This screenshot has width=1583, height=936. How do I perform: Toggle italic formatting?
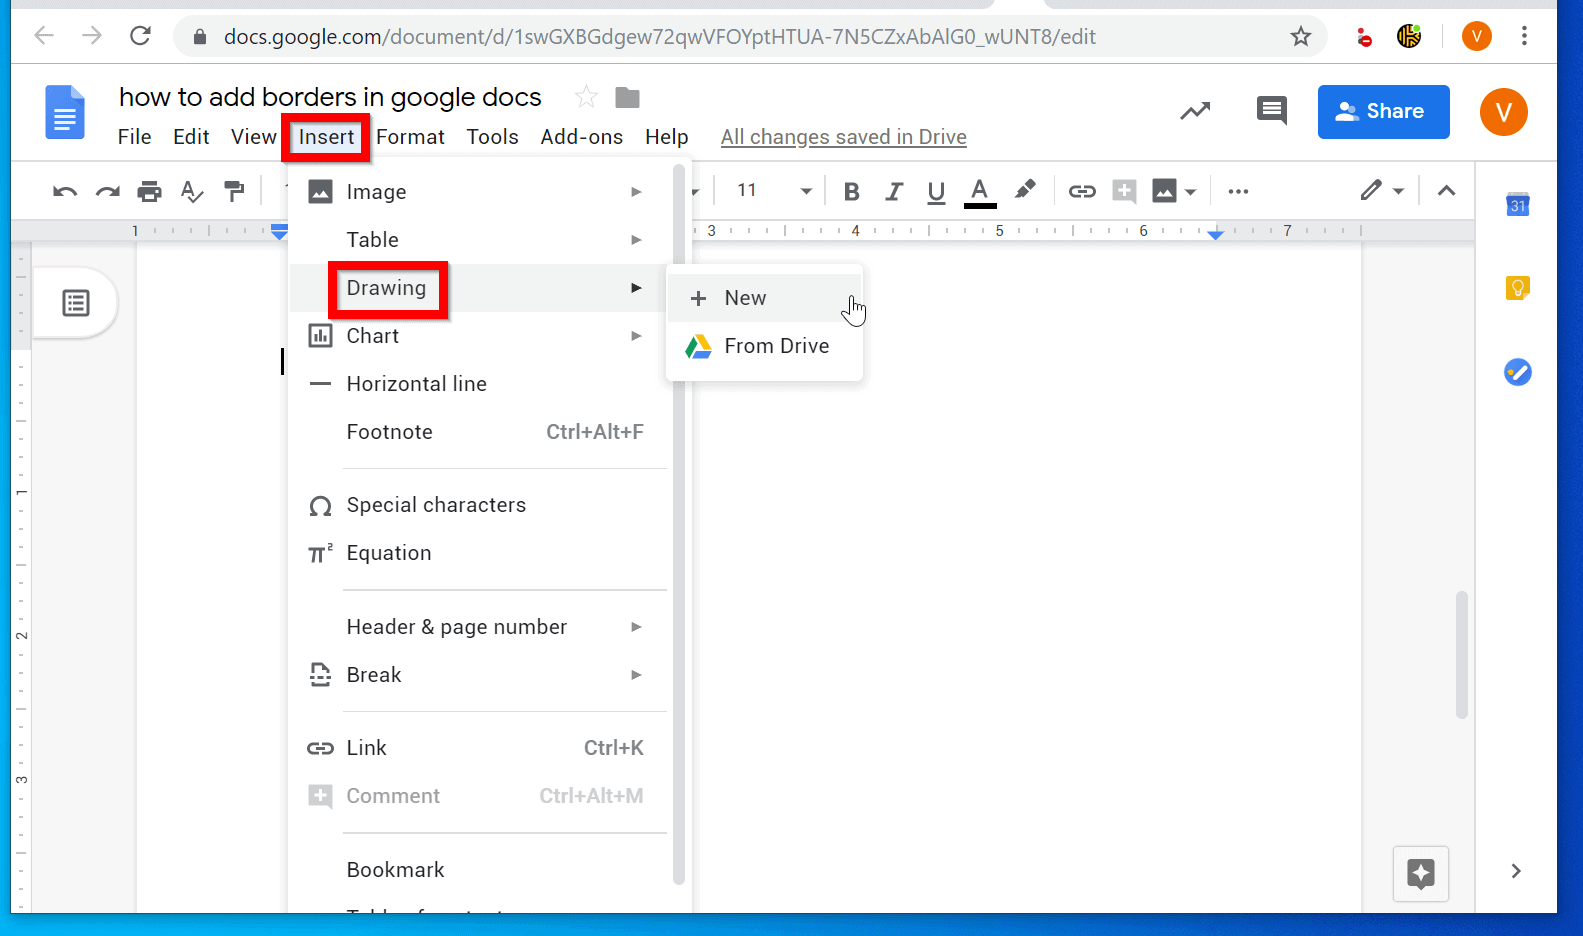[x=894, y=191]
